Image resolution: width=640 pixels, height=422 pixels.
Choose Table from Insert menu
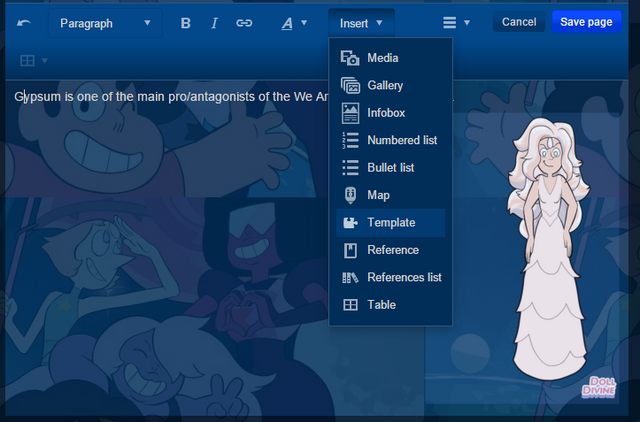(391, 304)
